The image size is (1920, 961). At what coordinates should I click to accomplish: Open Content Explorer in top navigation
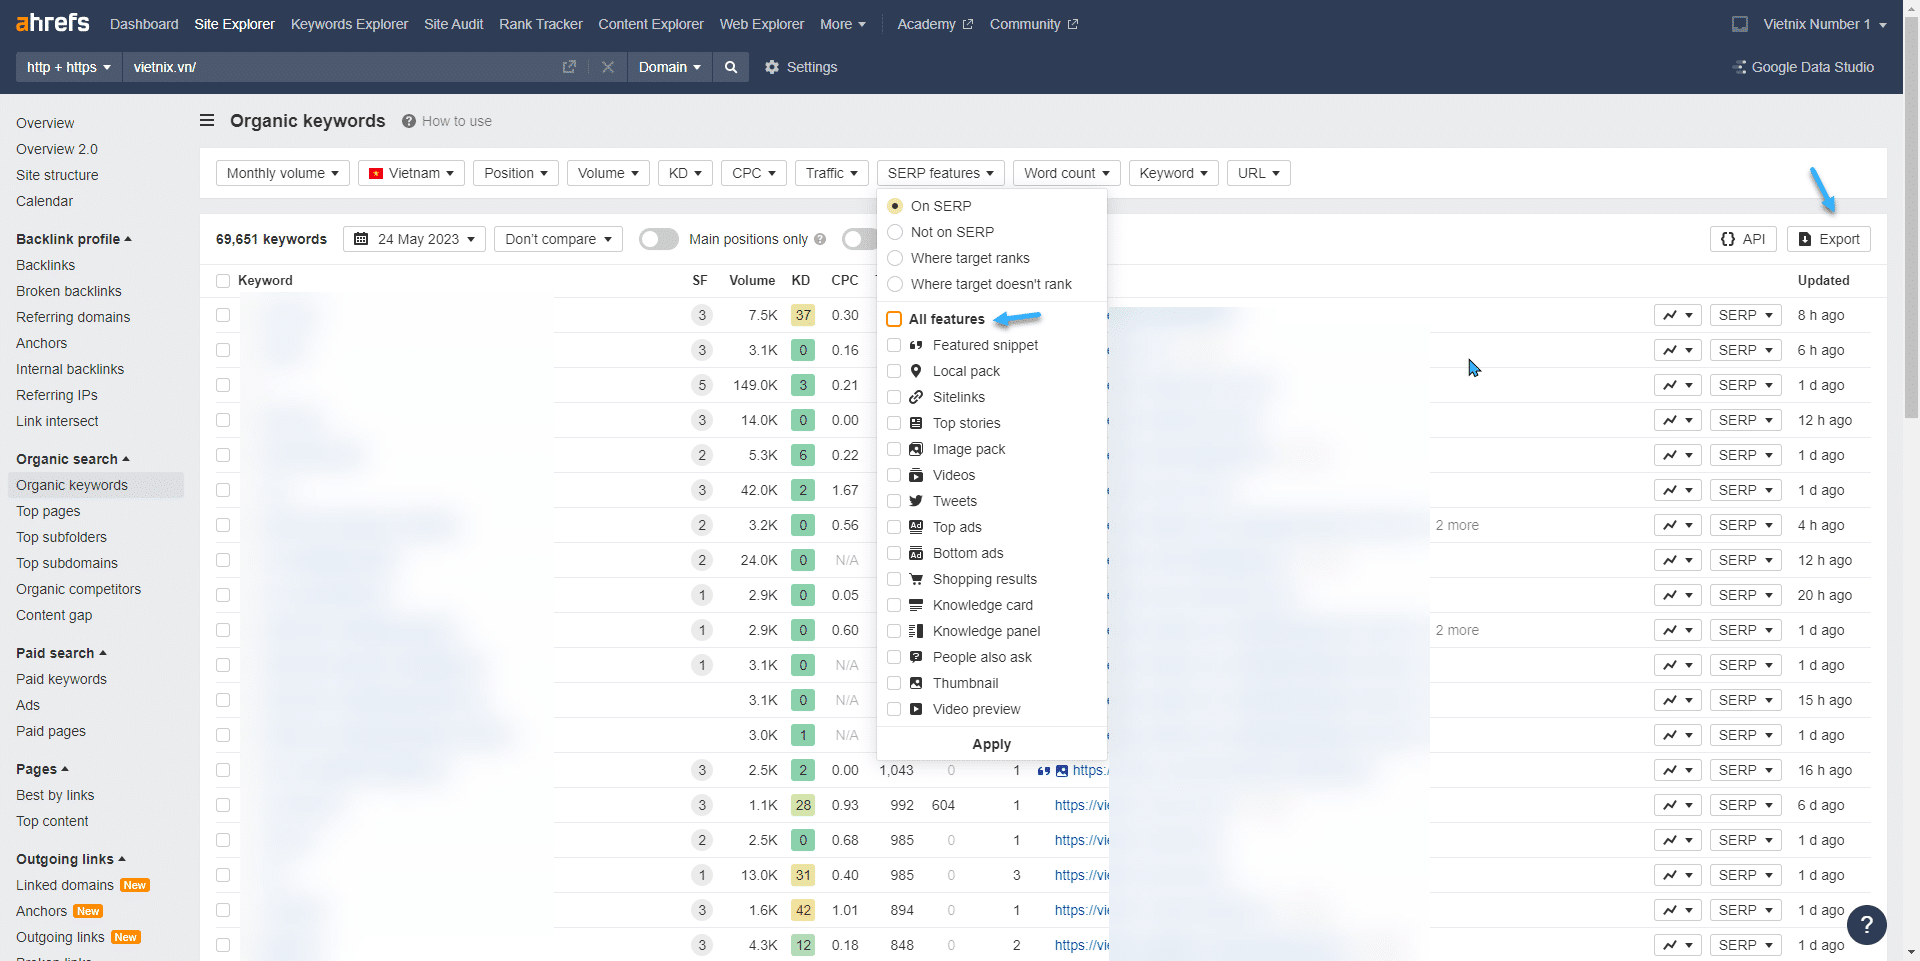[651, 24]
